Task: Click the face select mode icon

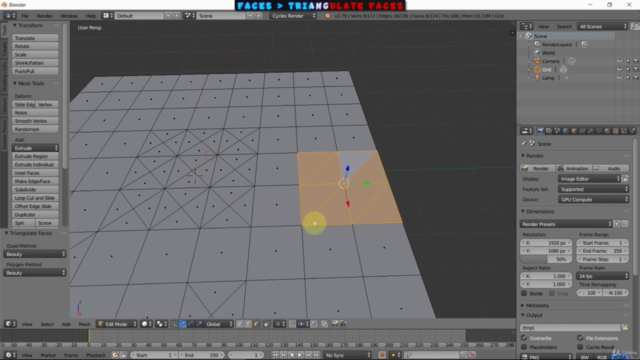Action: click(x=256, y=324)
